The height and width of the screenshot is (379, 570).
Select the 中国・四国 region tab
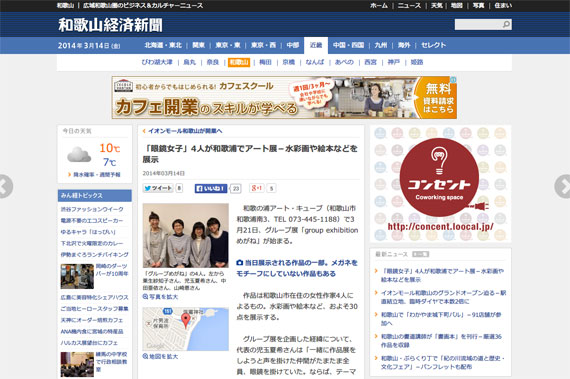click(x=349, y=45)
